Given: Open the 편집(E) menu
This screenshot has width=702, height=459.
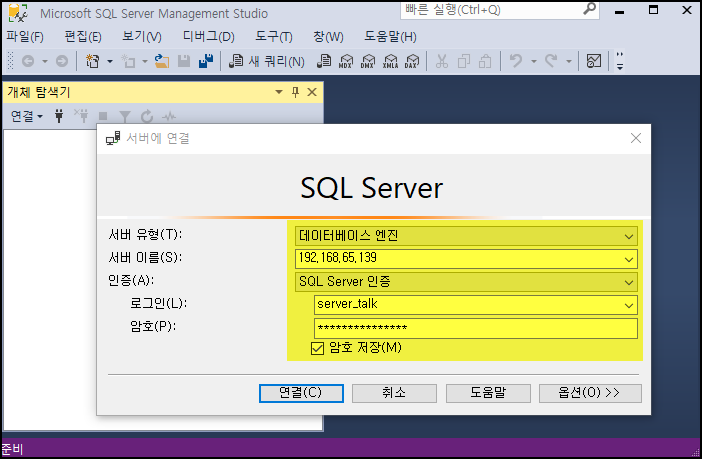Looking at the screenshot, I should pyautogui.click(x=83, y=37).
